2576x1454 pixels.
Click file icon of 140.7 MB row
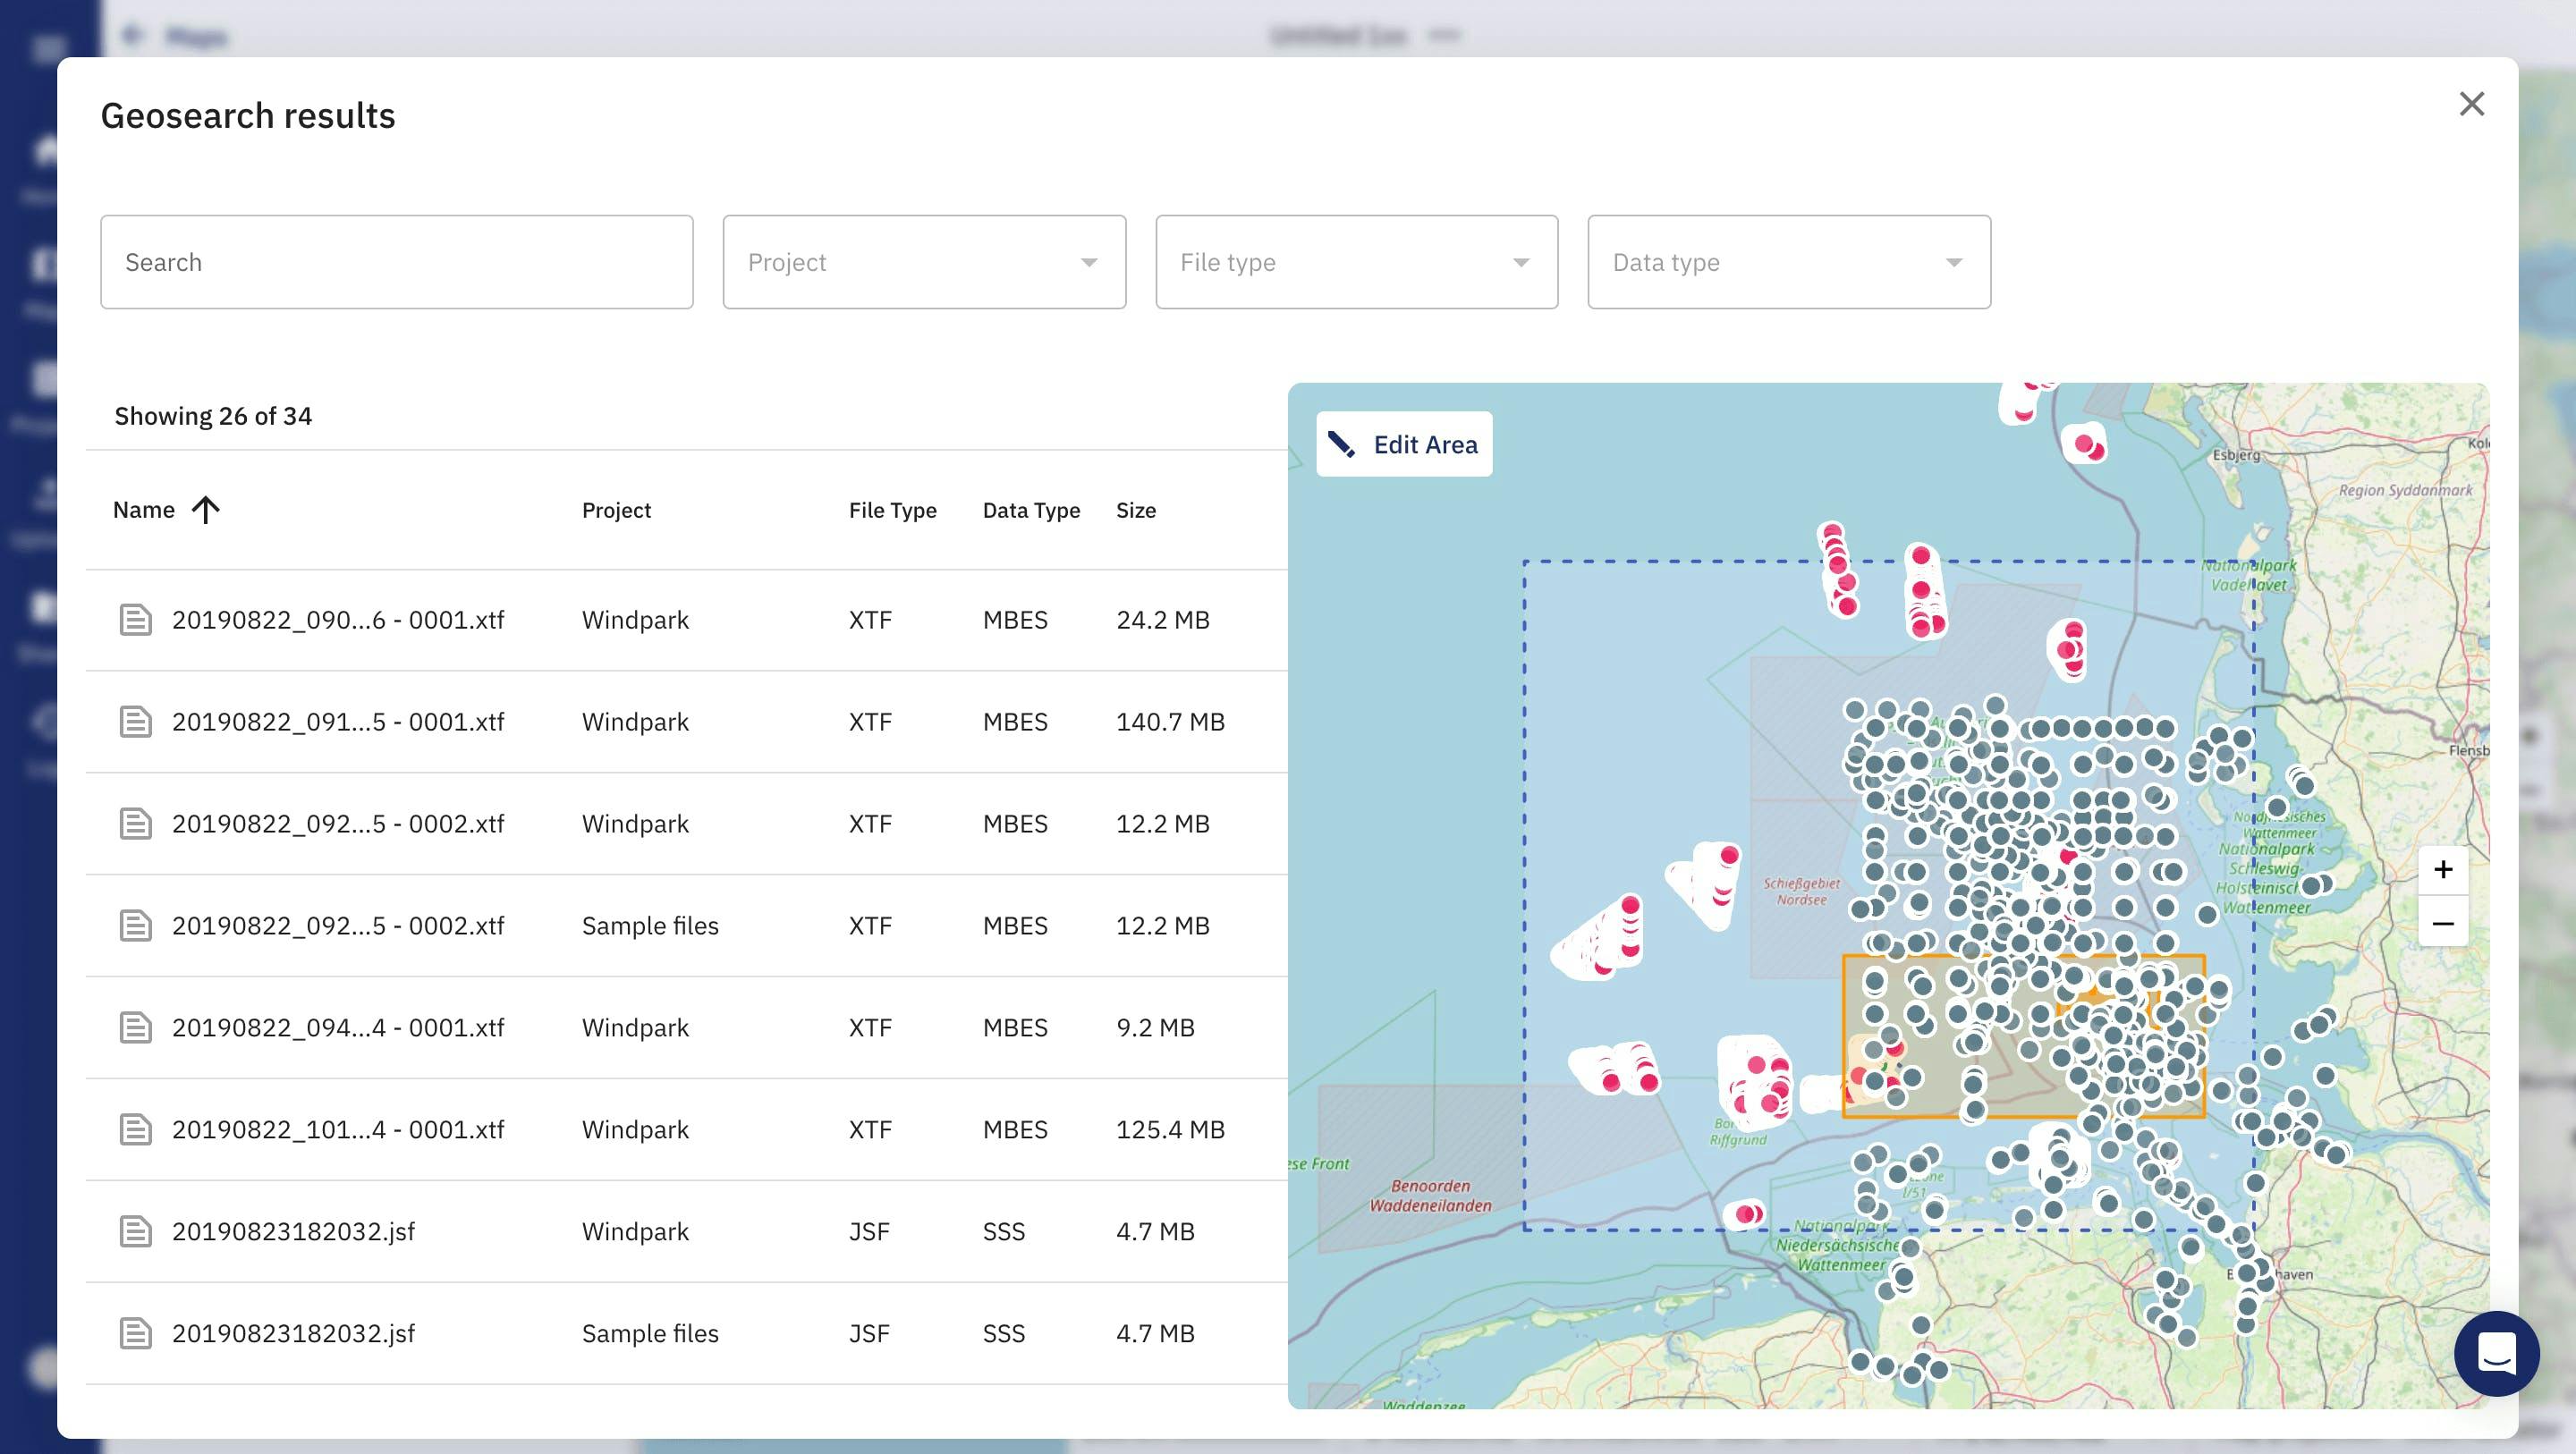pos(136,722)
